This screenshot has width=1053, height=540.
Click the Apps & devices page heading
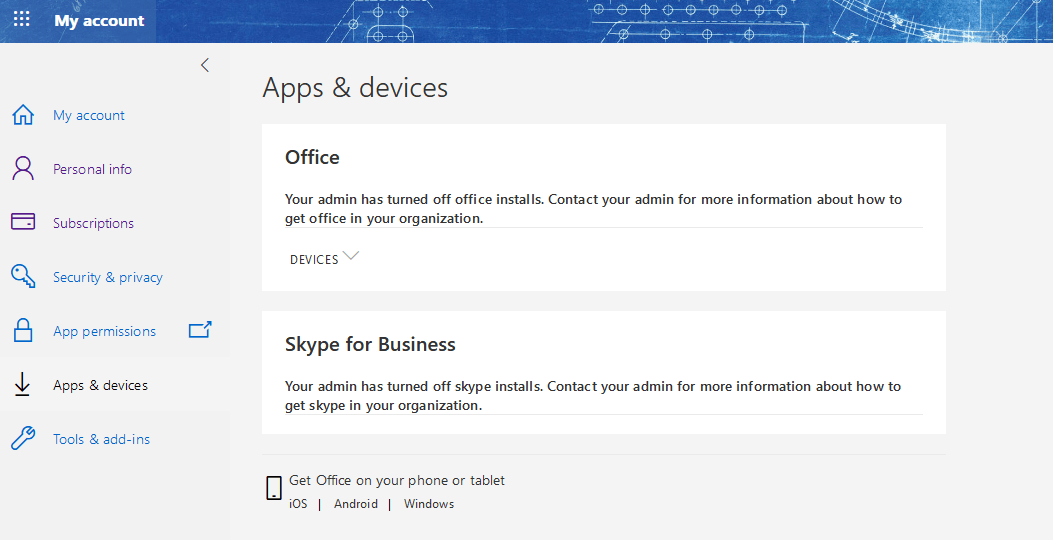[x=355, y=88]
